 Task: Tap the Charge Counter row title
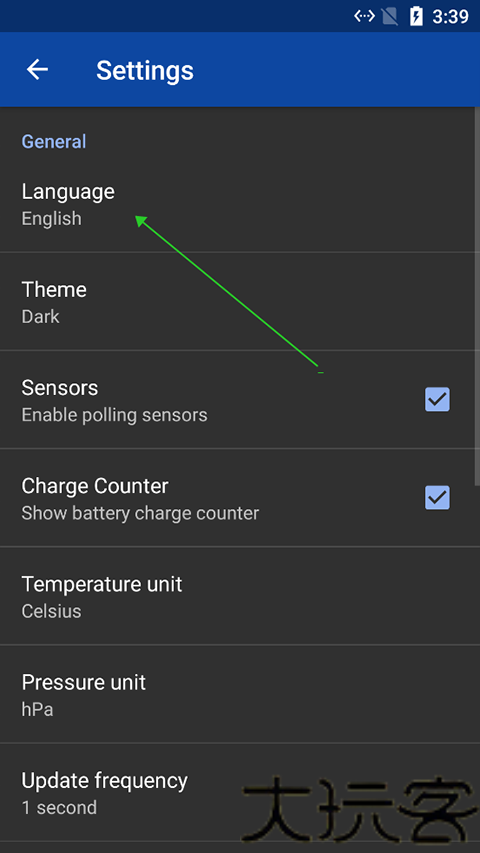pyautogui.click(x=95, y=486)
